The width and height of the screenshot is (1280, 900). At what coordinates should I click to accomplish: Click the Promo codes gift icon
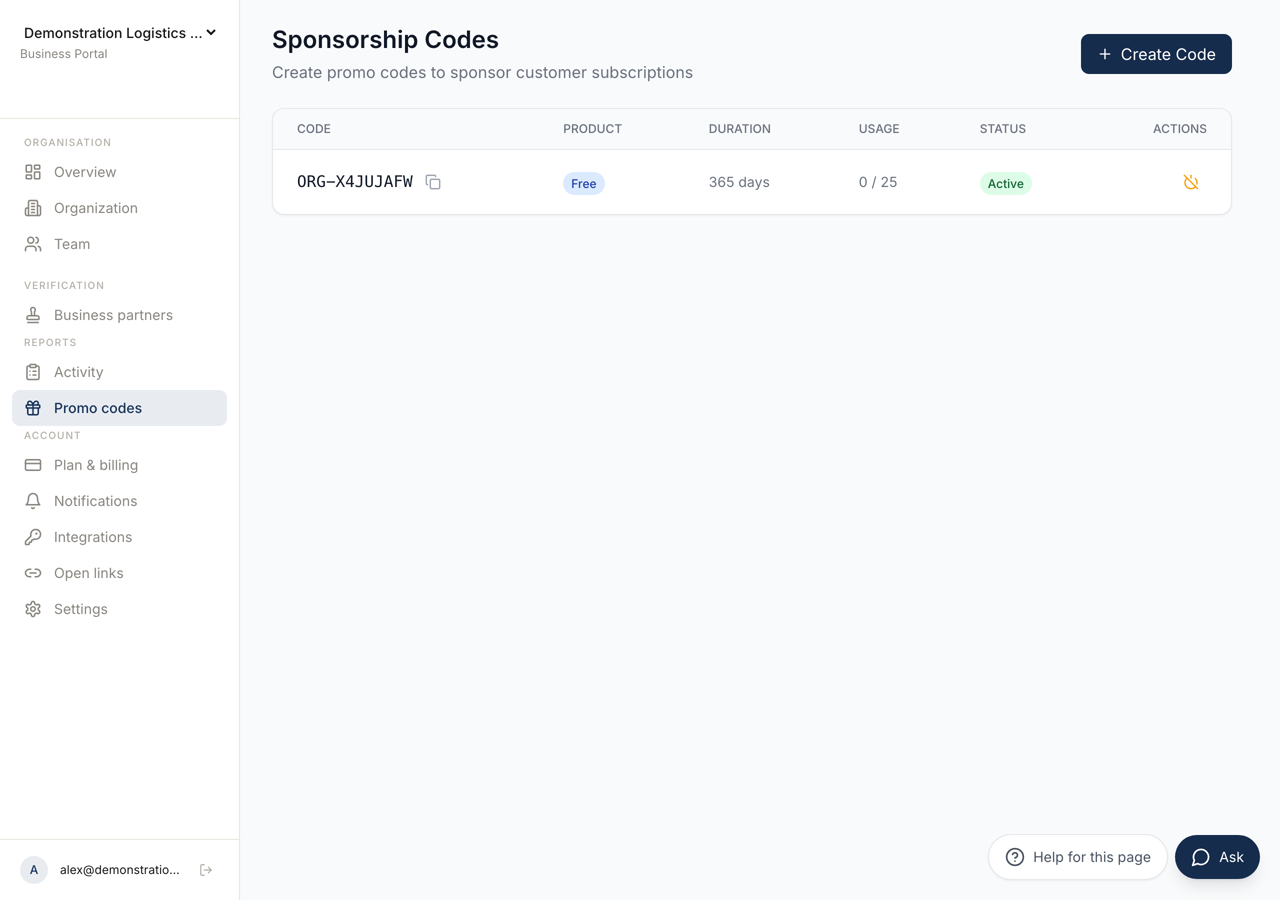pyautogui.click(x=33, y=408)
